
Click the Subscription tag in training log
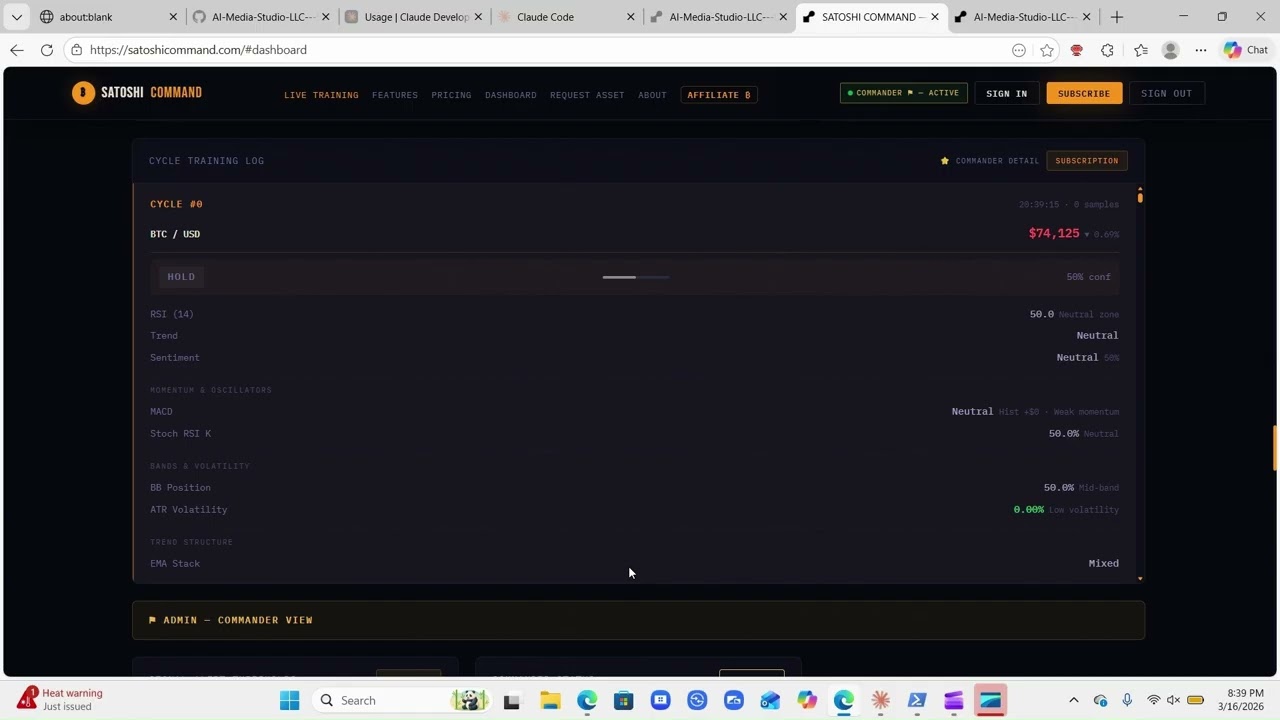coord(1087,161)
